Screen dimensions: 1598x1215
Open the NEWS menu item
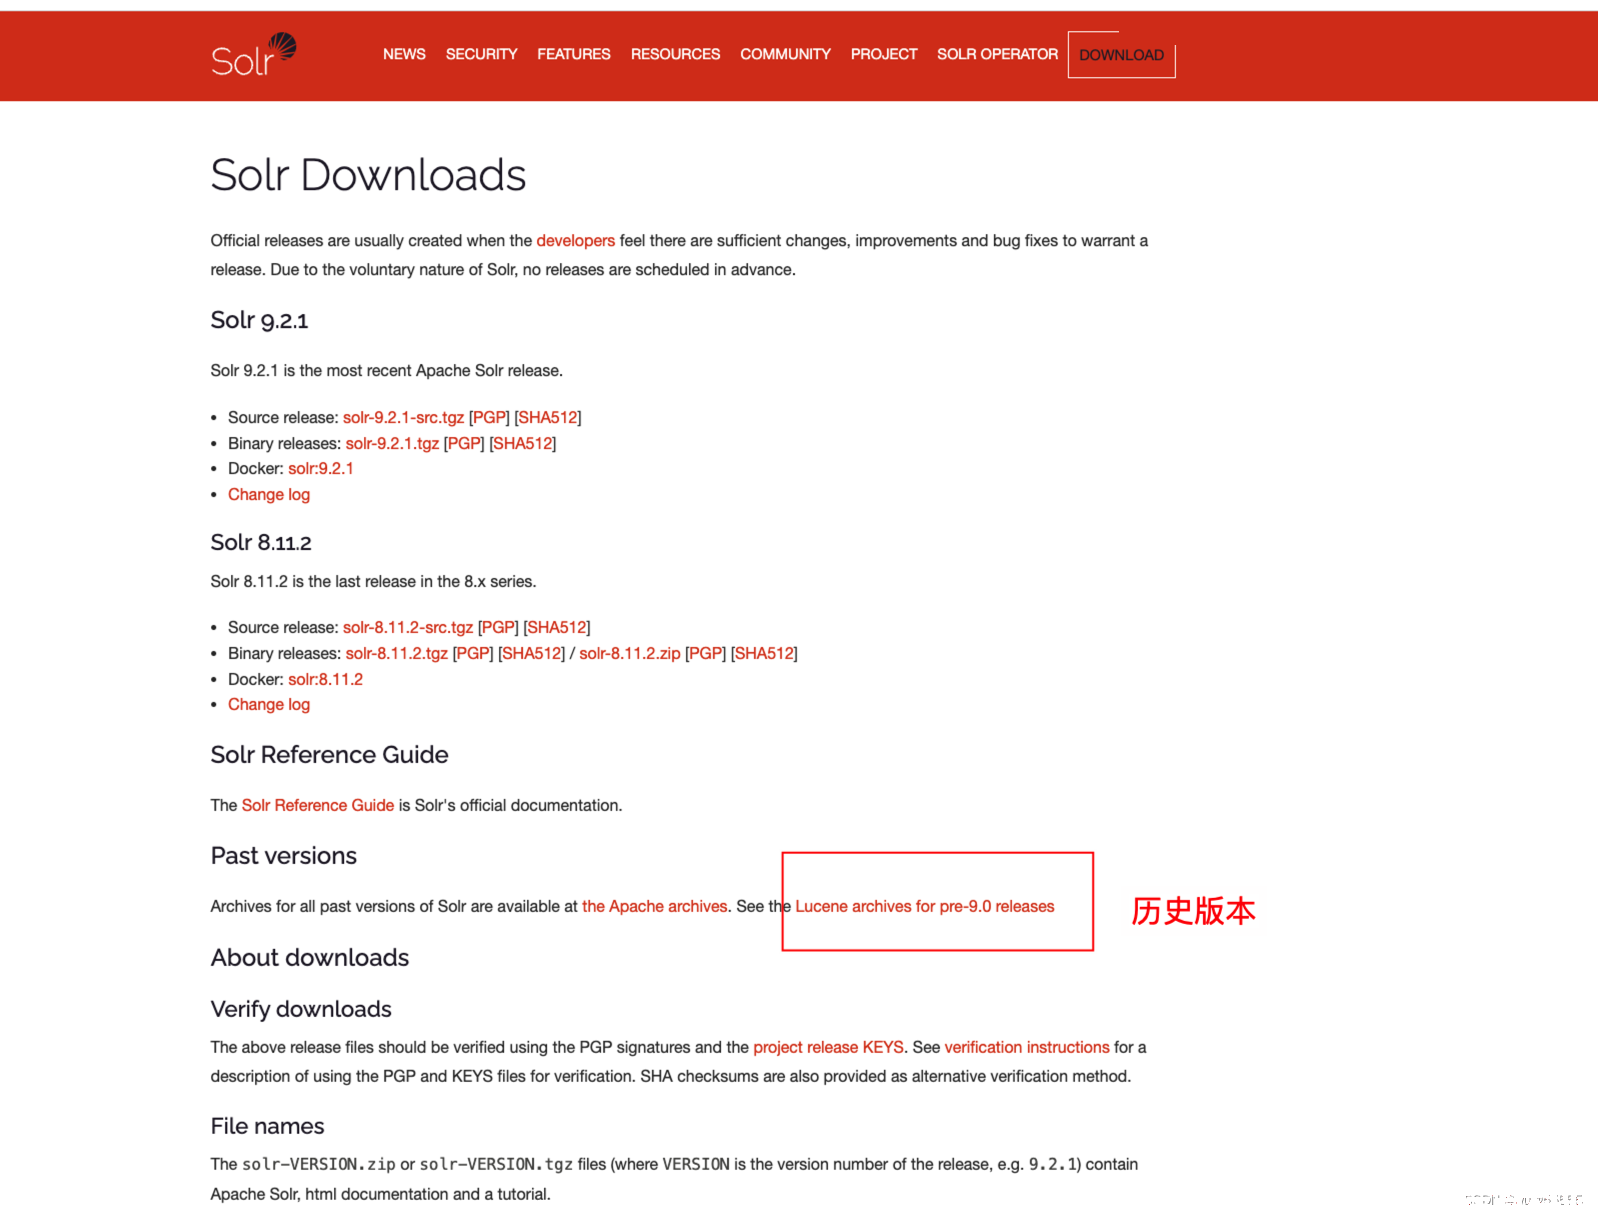[404, 54]
